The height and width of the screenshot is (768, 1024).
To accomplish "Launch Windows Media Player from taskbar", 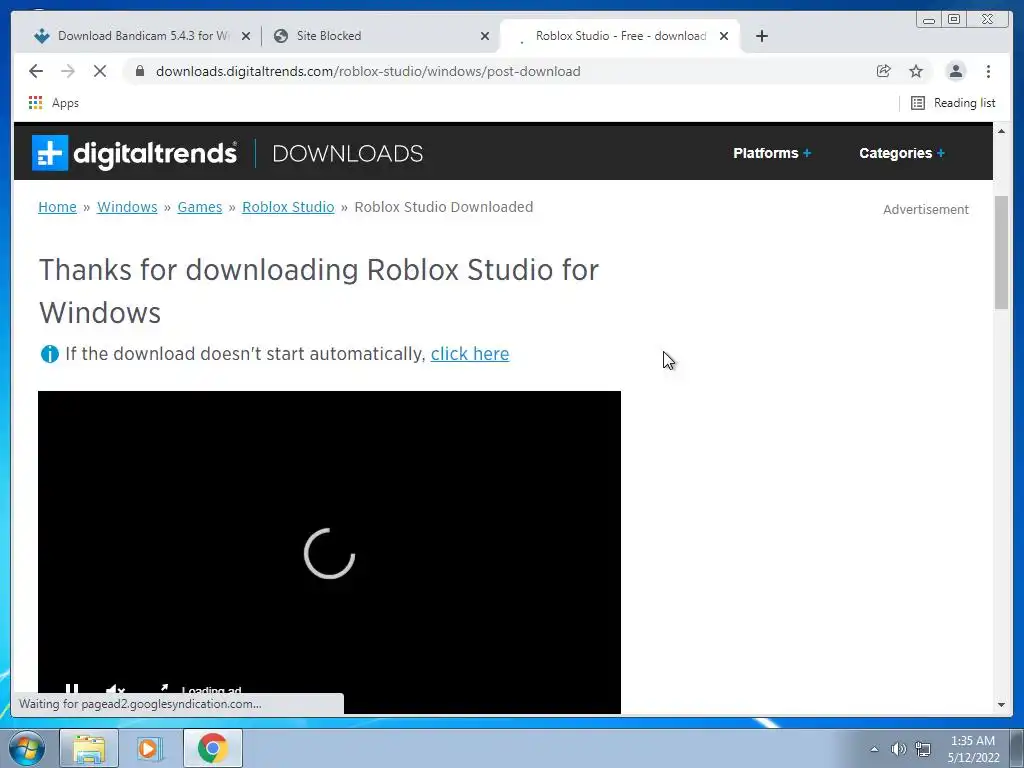I will pyautogui.click(x=150, y=748).
